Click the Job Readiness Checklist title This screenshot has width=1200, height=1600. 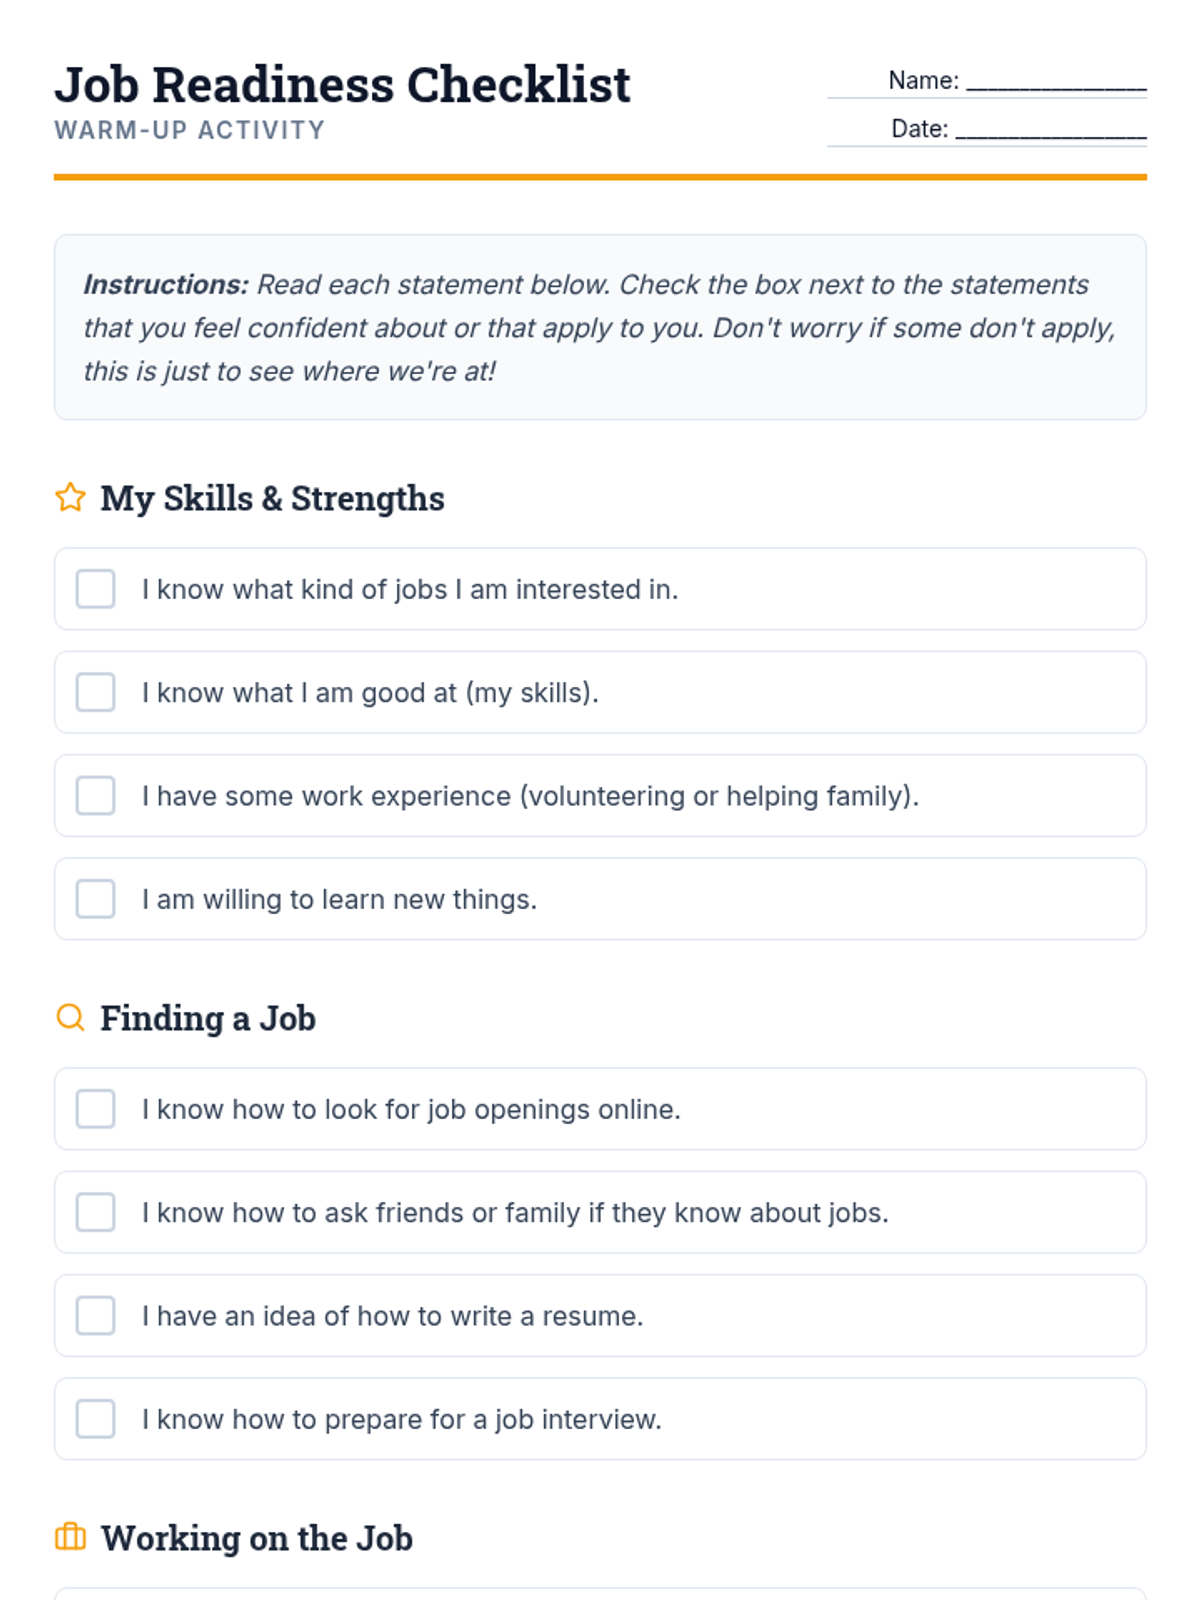342,85
